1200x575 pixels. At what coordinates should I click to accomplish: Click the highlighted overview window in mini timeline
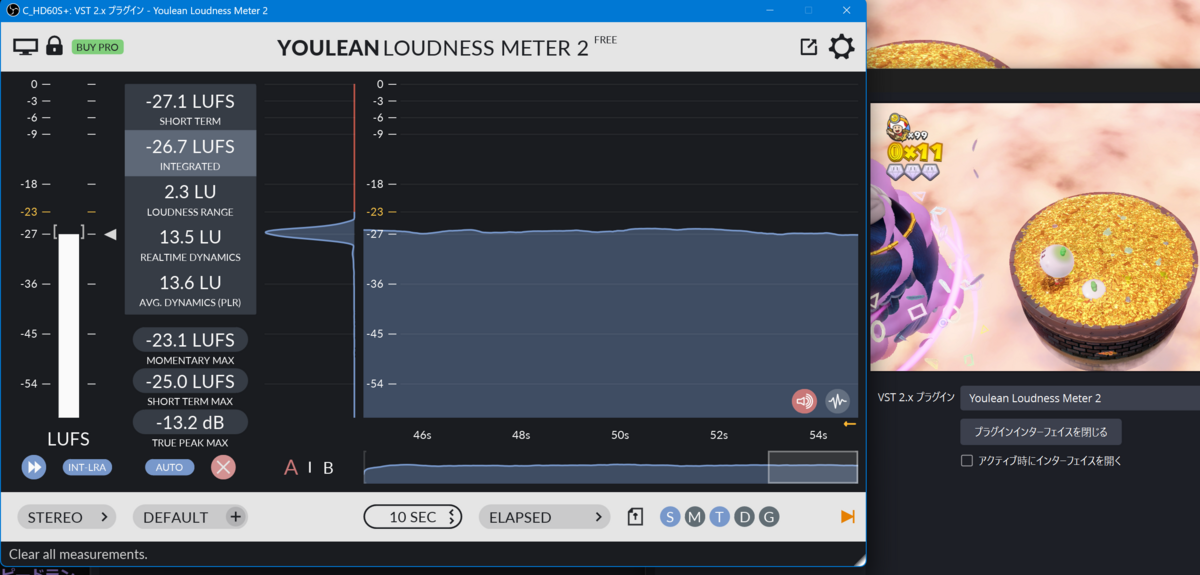coord(812,467)
